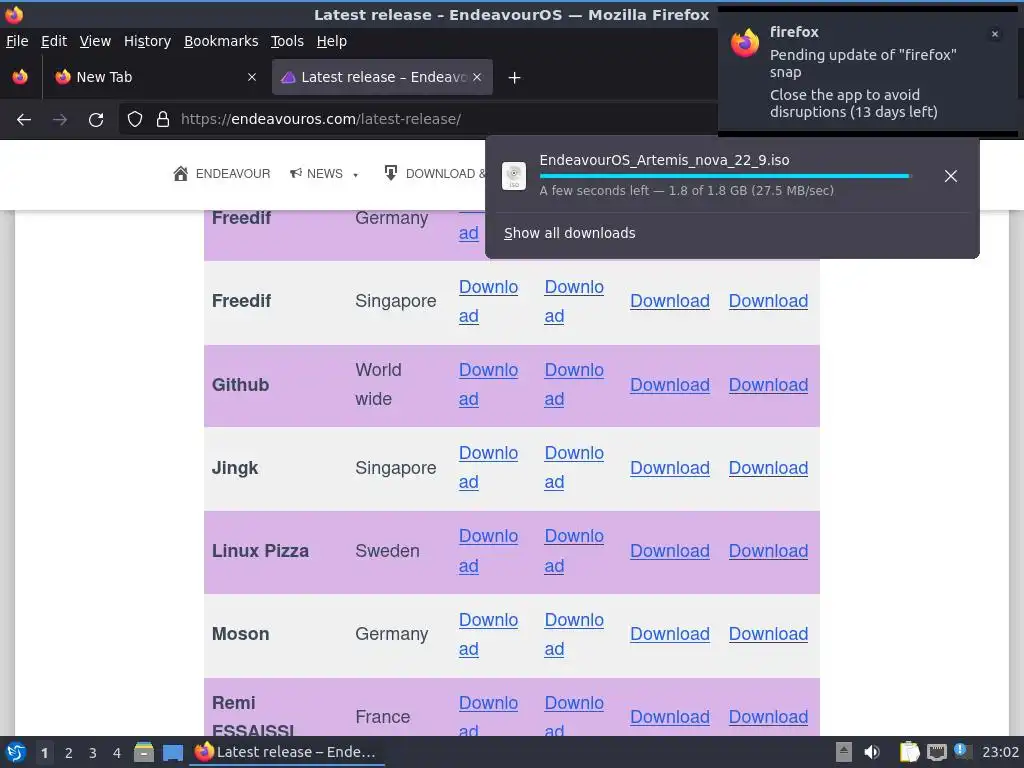Dismiss the firefox snap update notification
Screen dimensions: 1024x768
(995, 34)
